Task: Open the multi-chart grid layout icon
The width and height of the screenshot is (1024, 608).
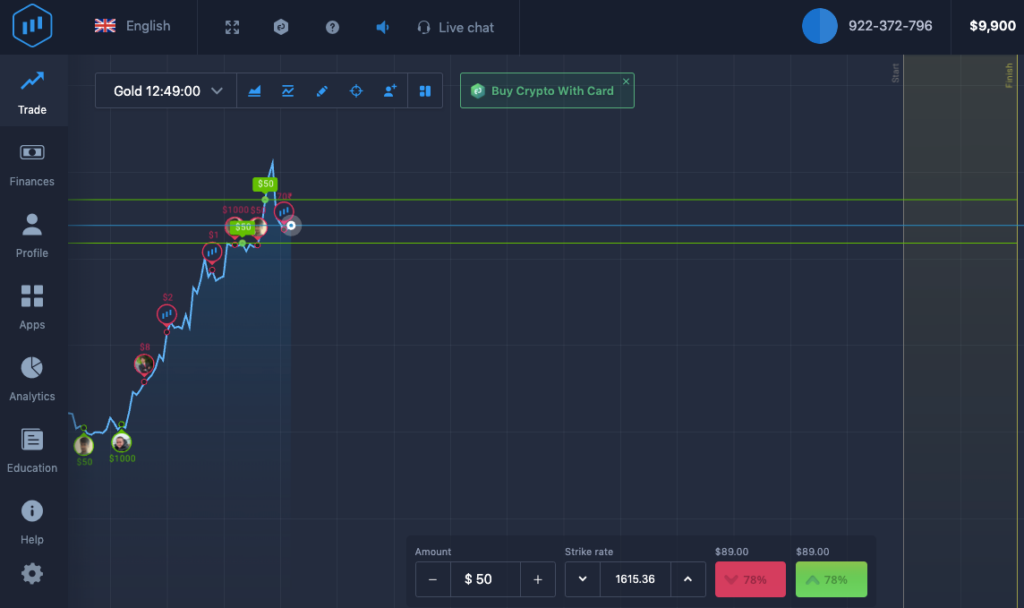Action: tap(424, 90)
